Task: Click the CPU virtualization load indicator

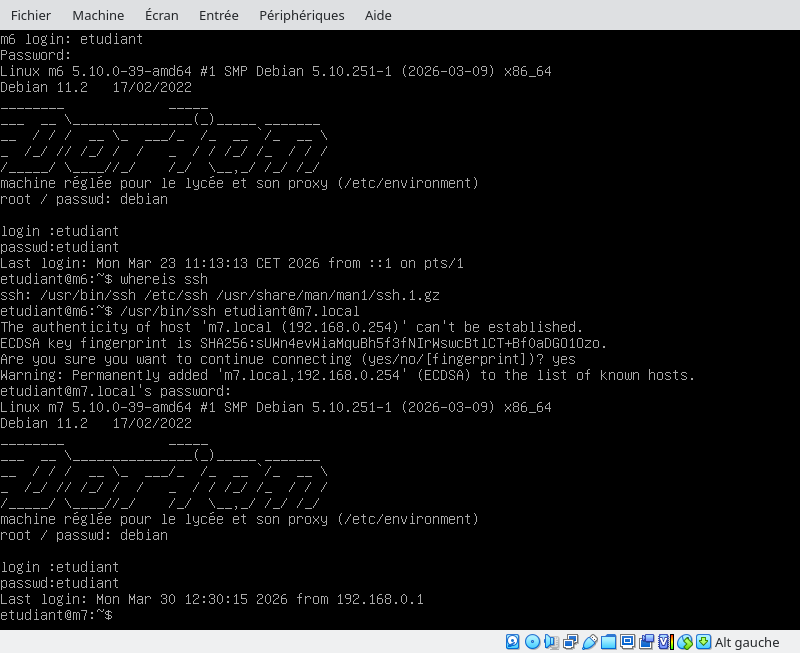Action: 666,642
